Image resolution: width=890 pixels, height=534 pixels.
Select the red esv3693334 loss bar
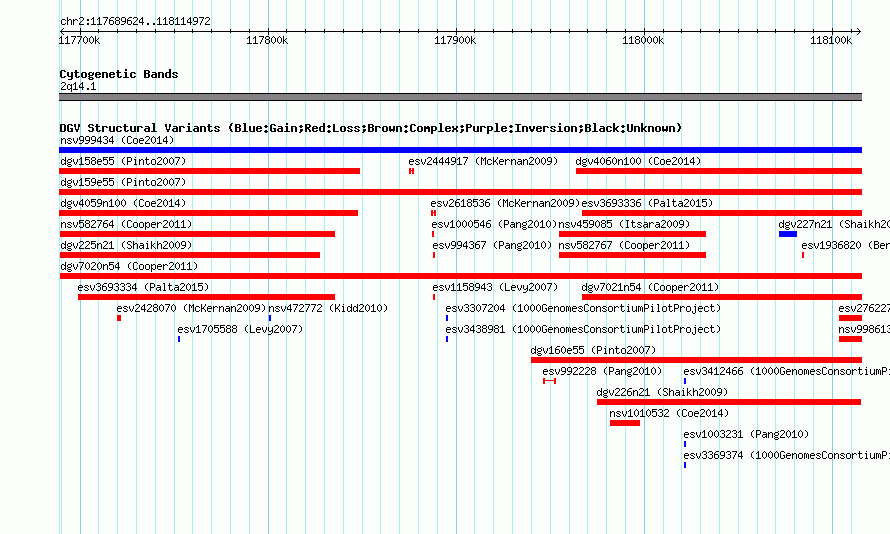(x=207, y=297)
